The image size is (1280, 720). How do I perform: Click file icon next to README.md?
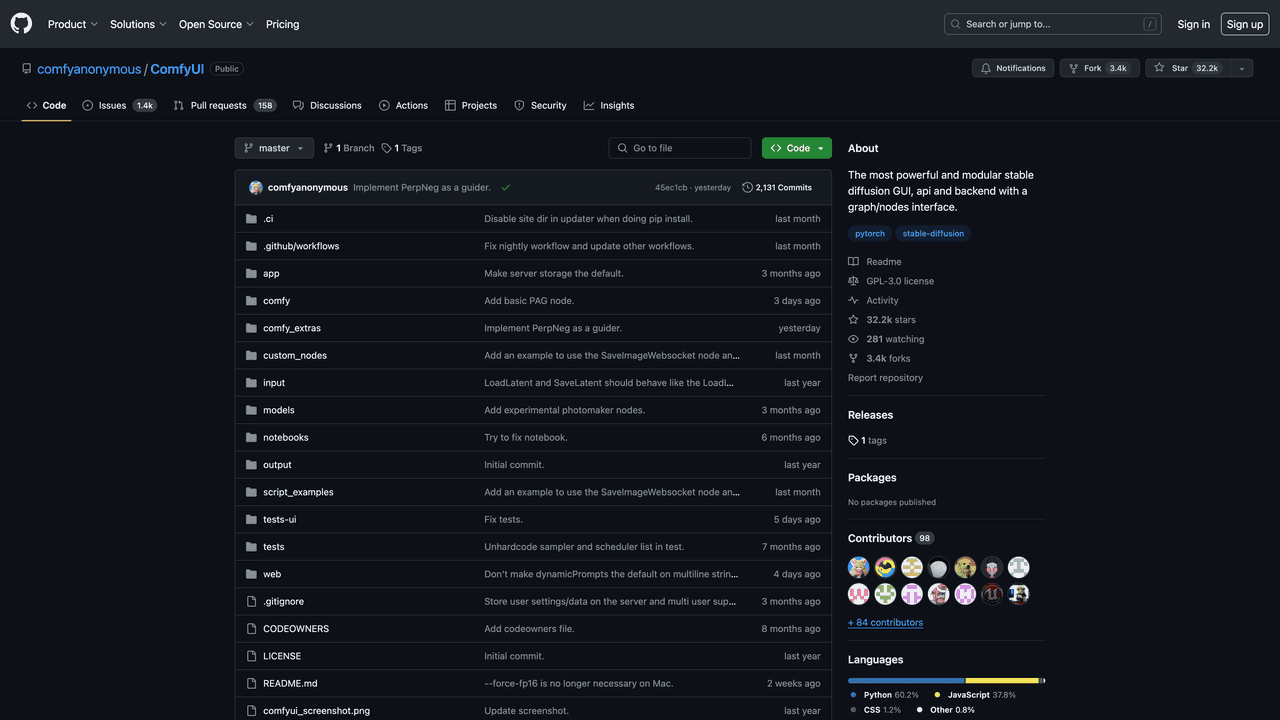click(252, 684)
